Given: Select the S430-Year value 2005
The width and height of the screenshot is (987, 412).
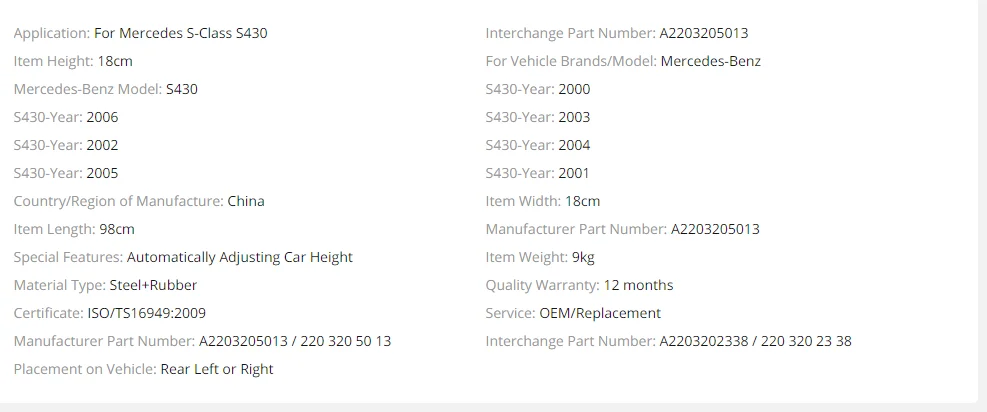Looking at the screenshot, I should 102,173.
